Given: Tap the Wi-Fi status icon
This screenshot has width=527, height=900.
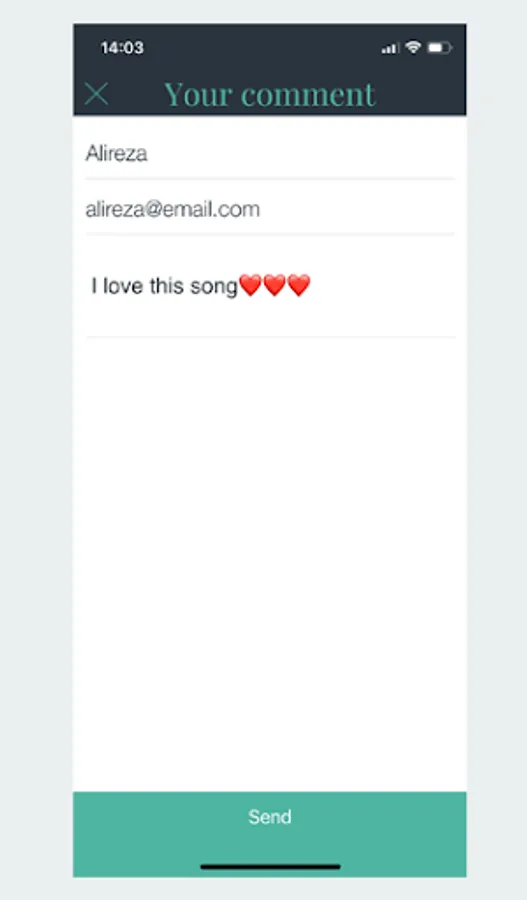Looking at the screenshot, I should (413, 48).
